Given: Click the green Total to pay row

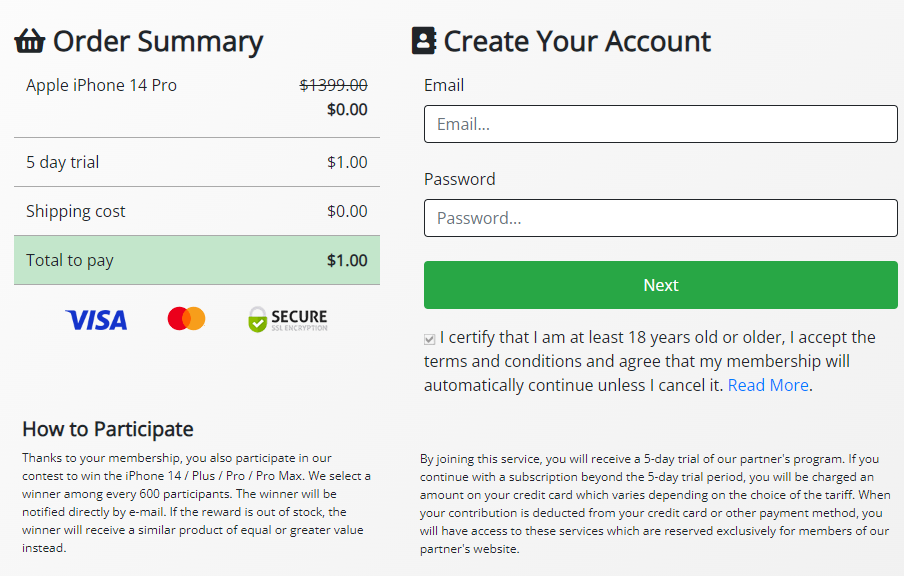Looking at the screenshot, I should pos(197,260).
